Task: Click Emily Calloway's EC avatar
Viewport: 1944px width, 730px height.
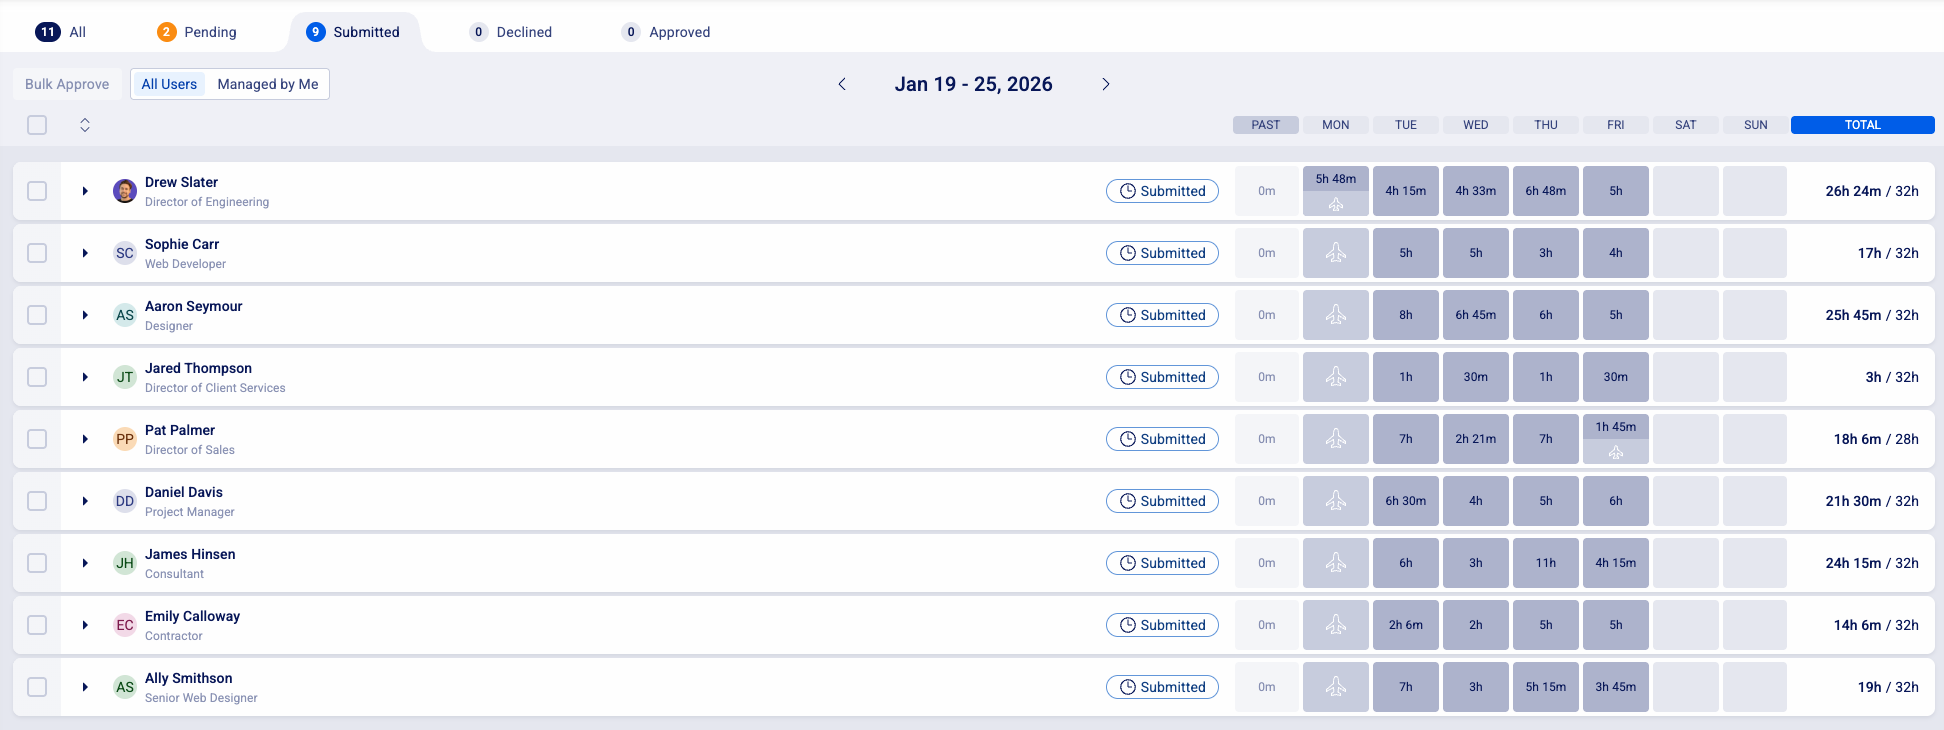Action: point(125,625)
